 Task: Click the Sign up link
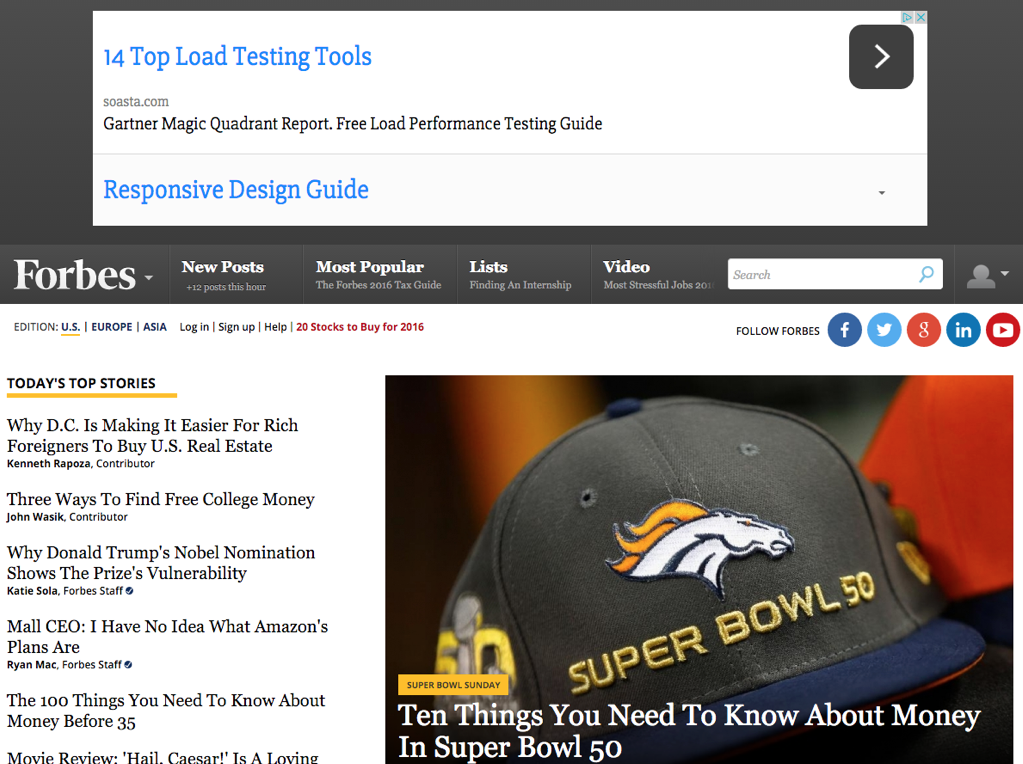236,327
